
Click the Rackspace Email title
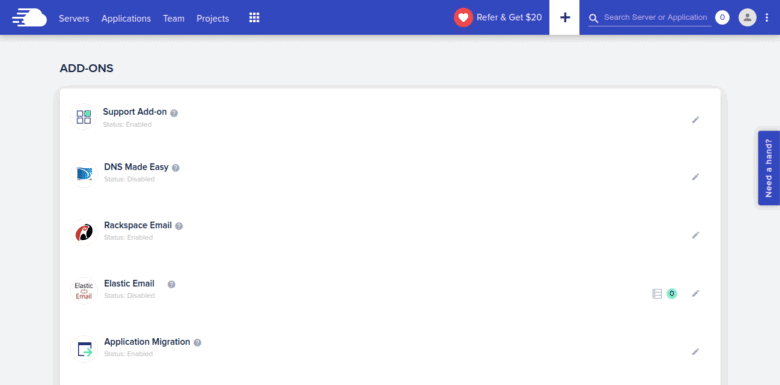pos(138,225)
